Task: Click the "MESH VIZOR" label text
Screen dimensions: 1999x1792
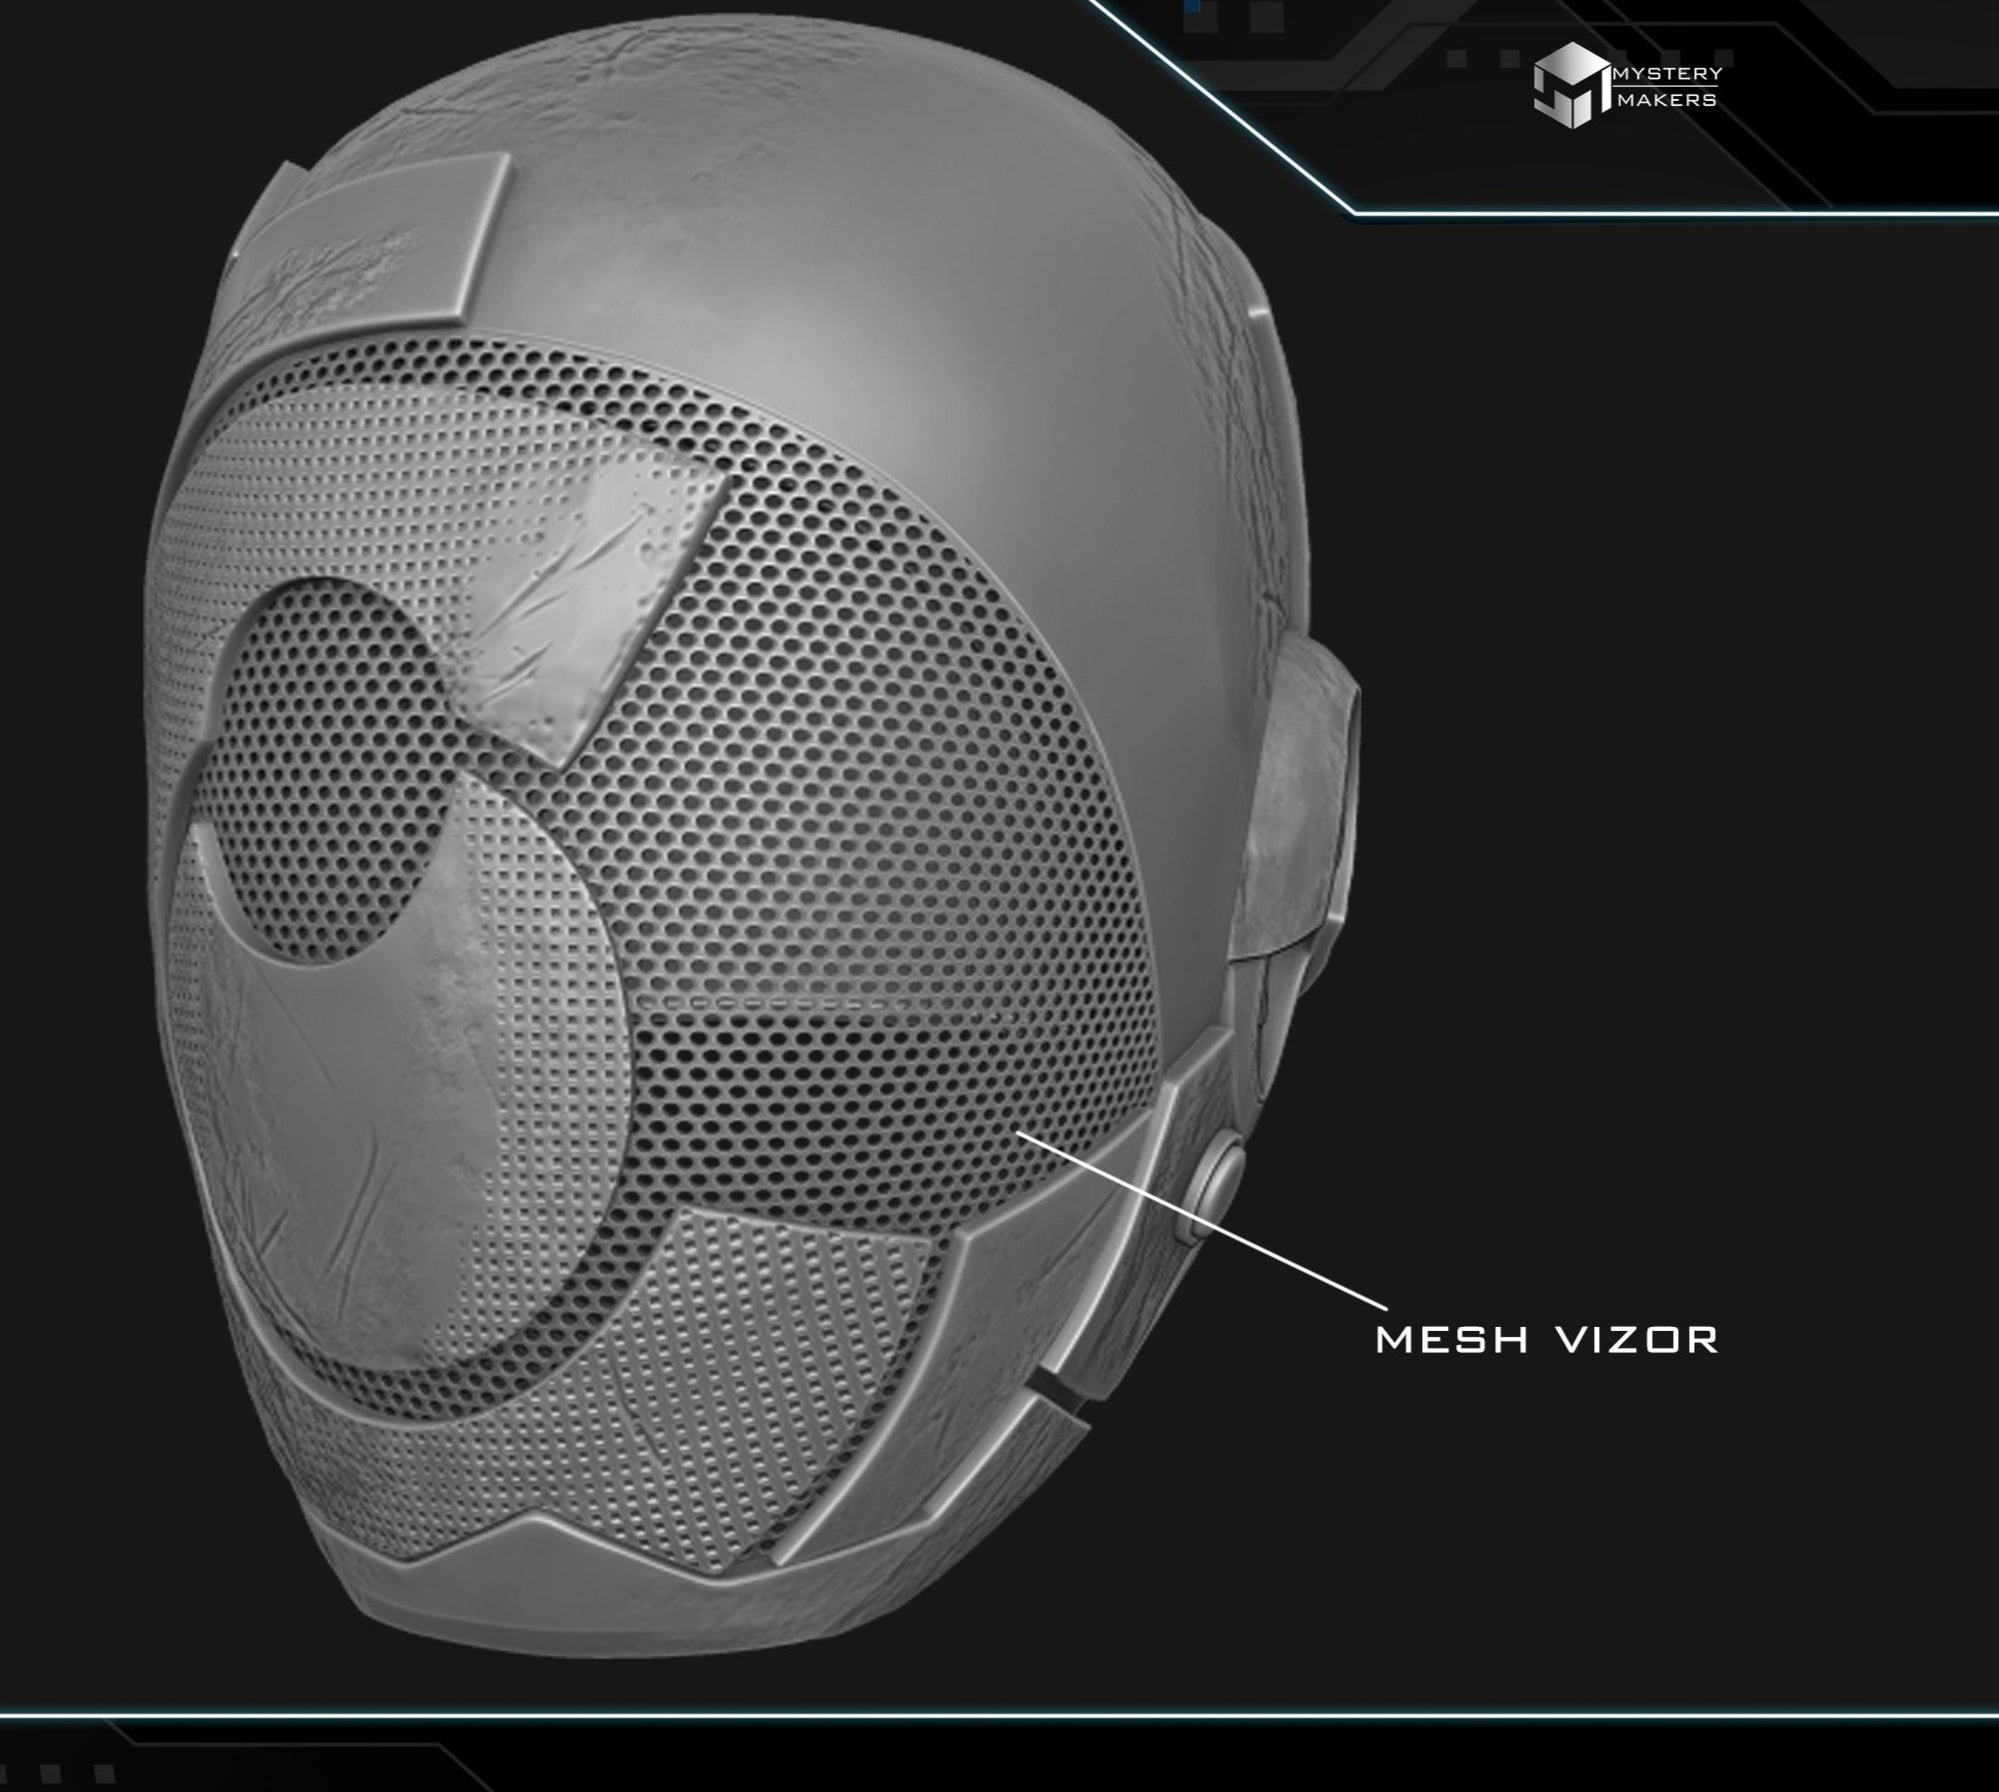Action: tap(1547, 1341)
